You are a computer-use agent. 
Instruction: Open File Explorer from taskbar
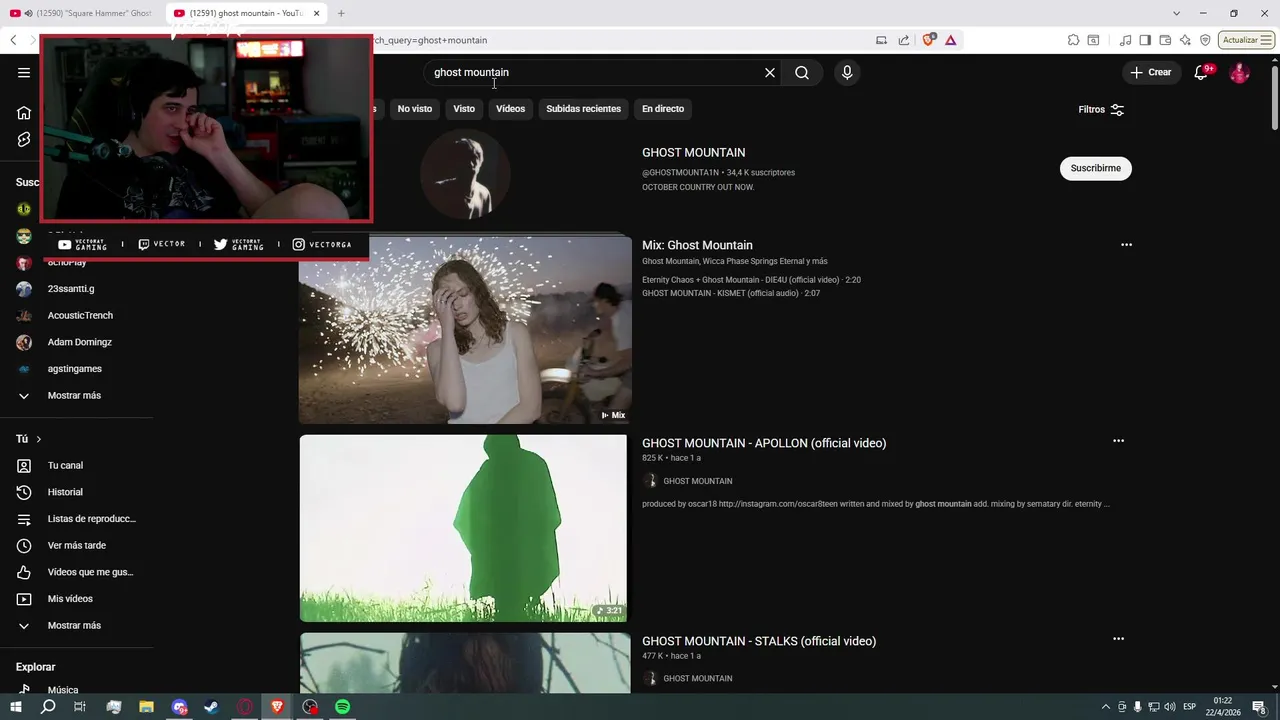[x=146, y=707]
